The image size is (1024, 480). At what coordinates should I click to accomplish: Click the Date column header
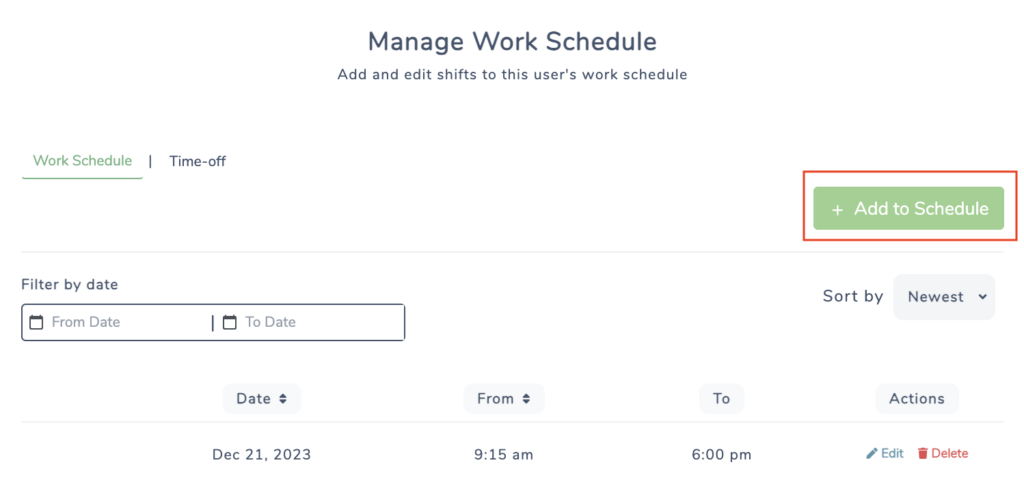[x=262, y=398]
